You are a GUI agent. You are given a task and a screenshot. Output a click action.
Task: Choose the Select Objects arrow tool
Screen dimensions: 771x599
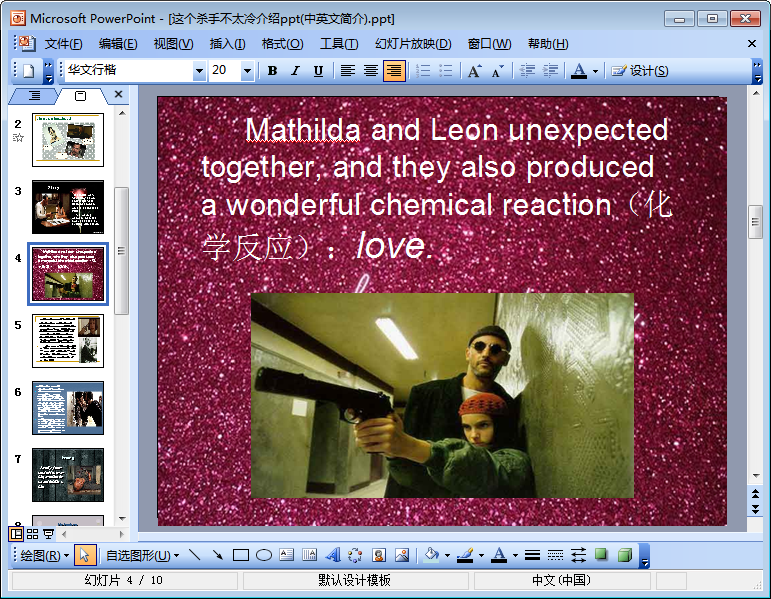click(x=84, y=555)
